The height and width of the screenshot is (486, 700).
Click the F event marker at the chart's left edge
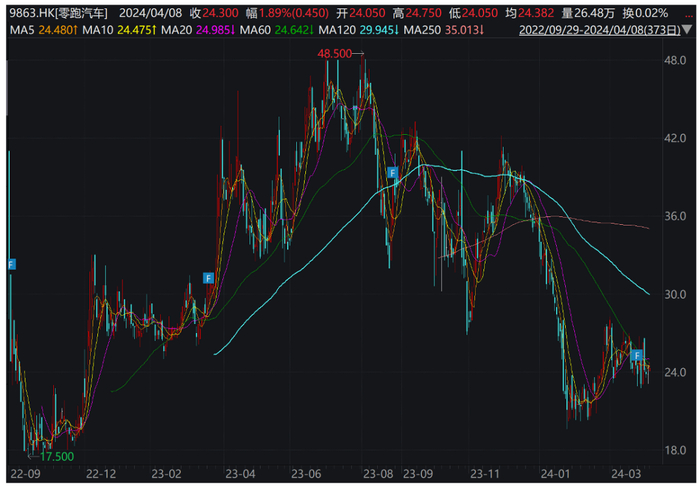click(12, 265)
